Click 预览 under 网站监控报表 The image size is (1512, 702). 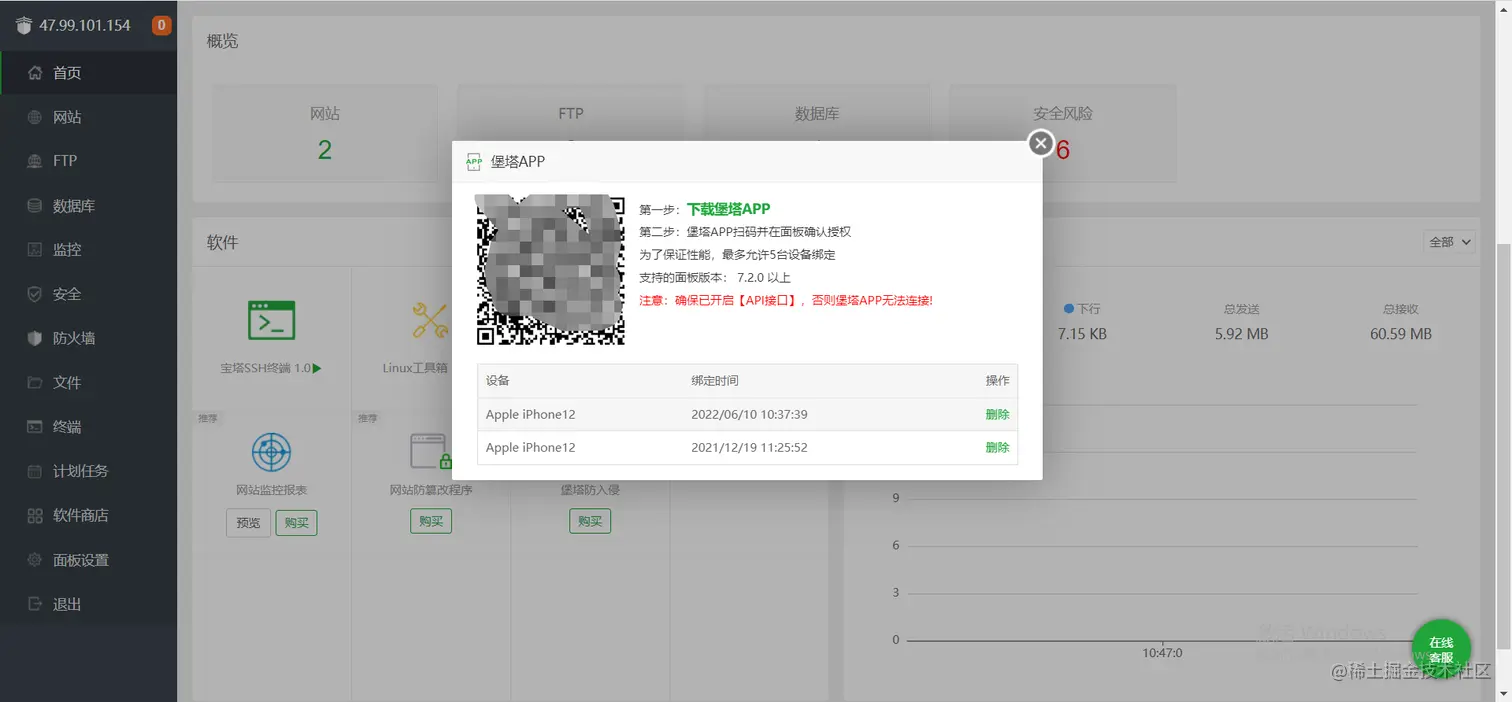pos(248,522)
